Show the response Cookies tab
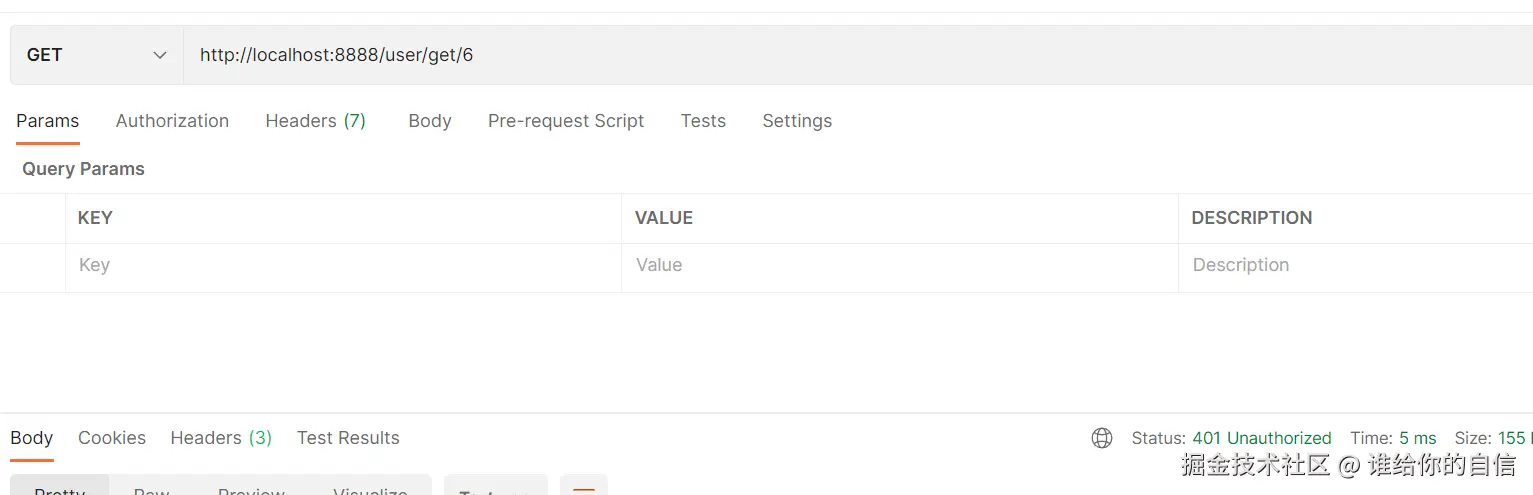Image resolution: width=1533 pixels, height=495 pixels. click(112, 438)
